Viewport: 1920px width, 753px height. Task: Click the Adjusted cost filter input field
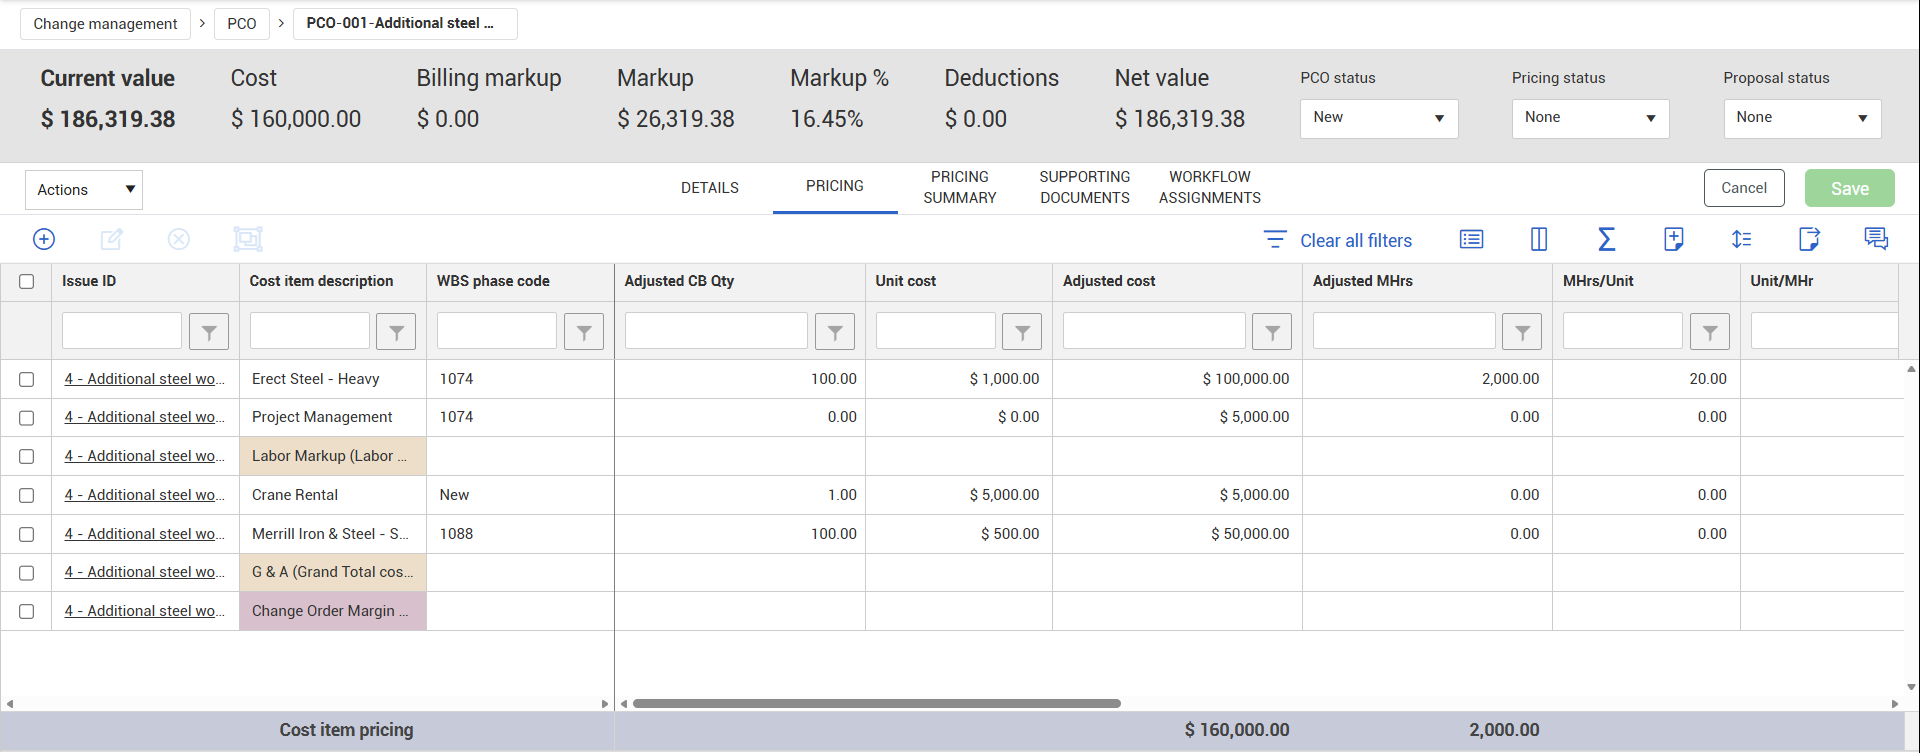(1153, 331)
